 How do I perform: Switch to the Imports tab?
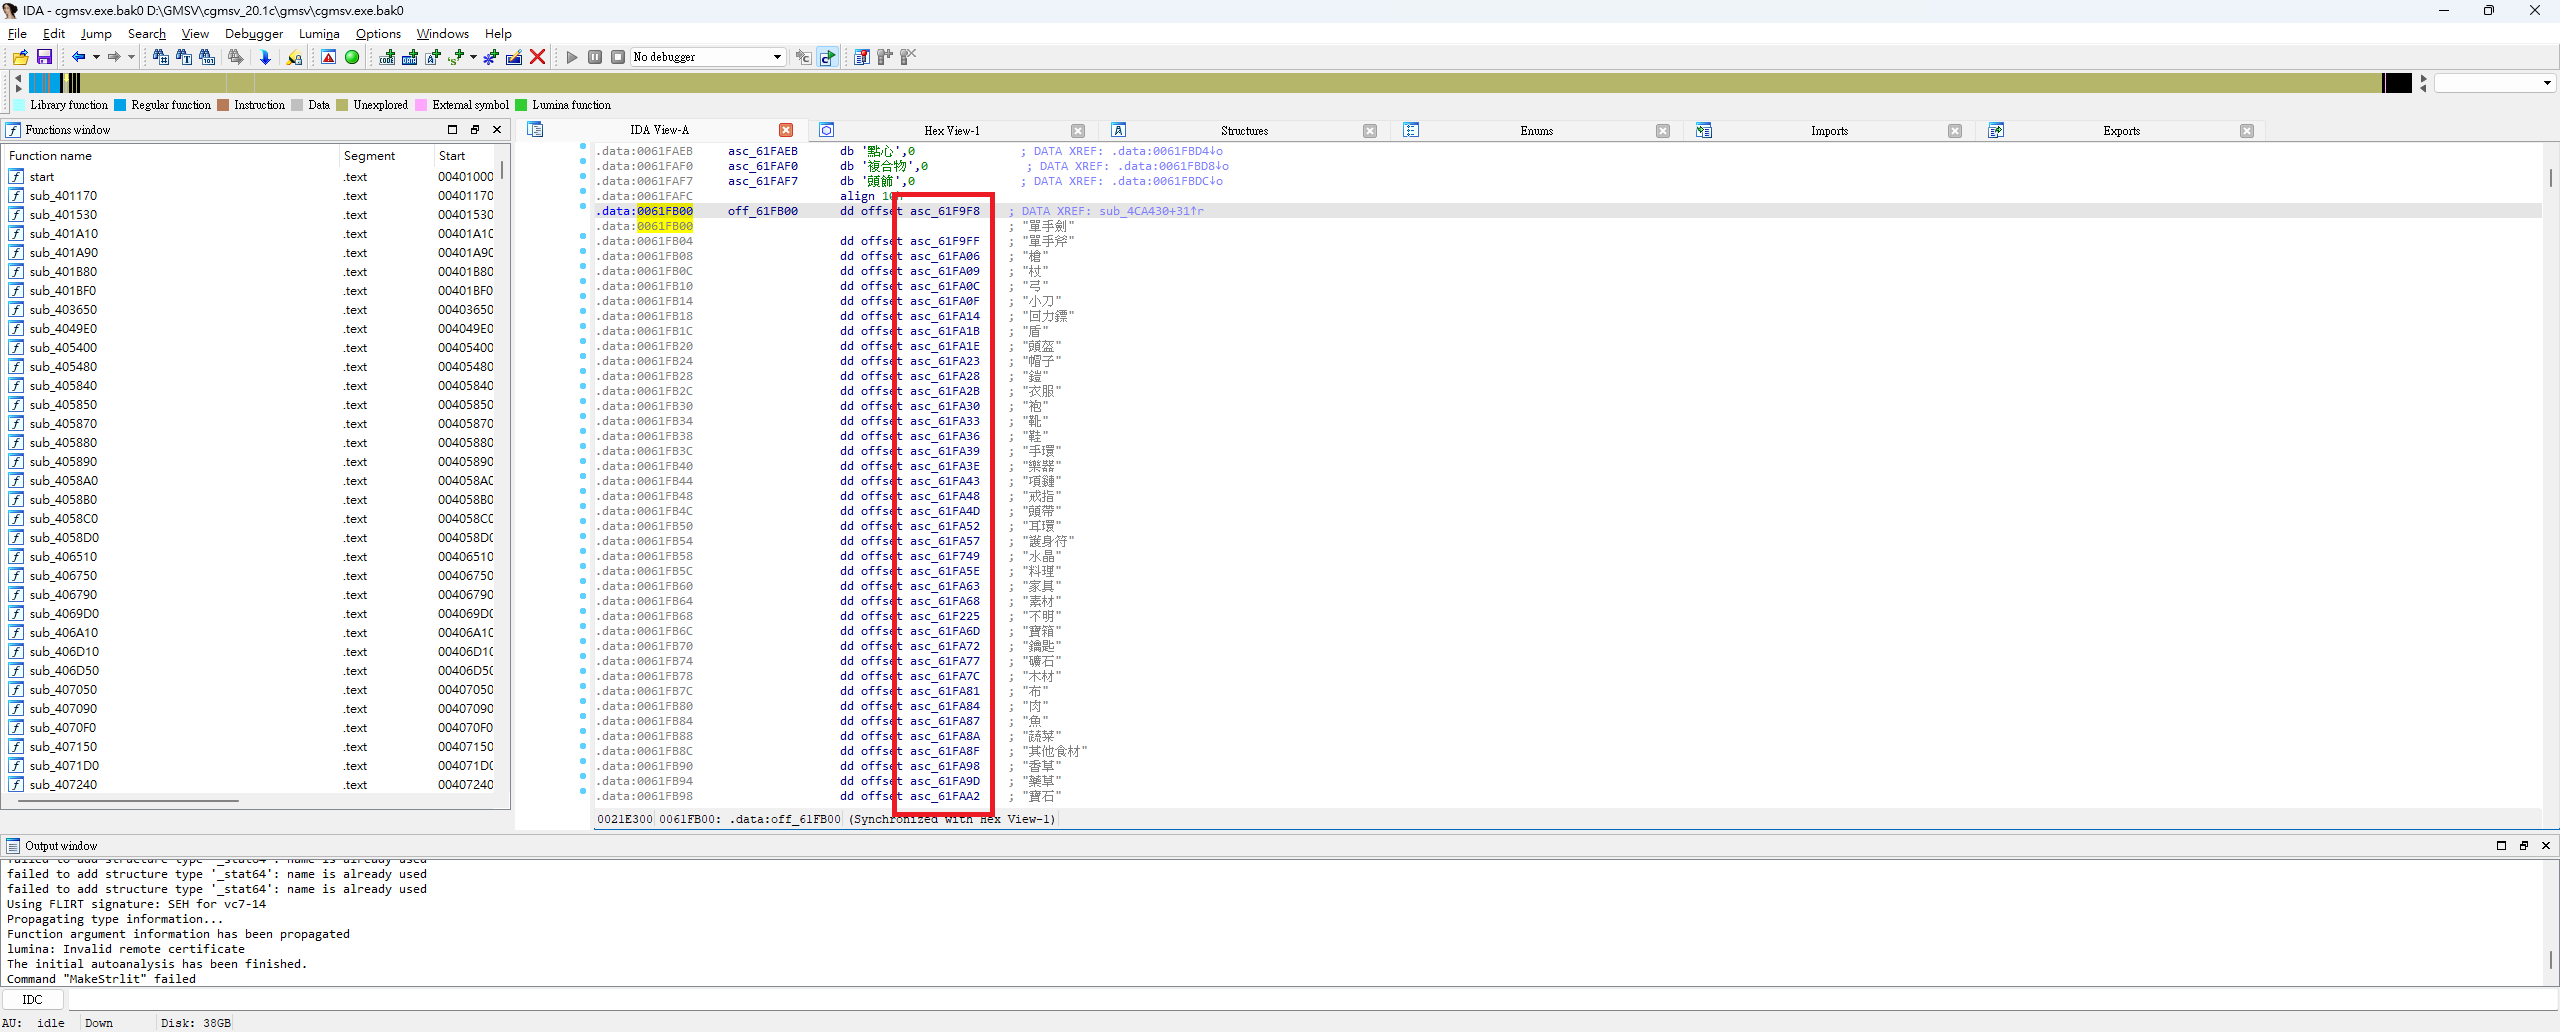[x=1829, y=131]
